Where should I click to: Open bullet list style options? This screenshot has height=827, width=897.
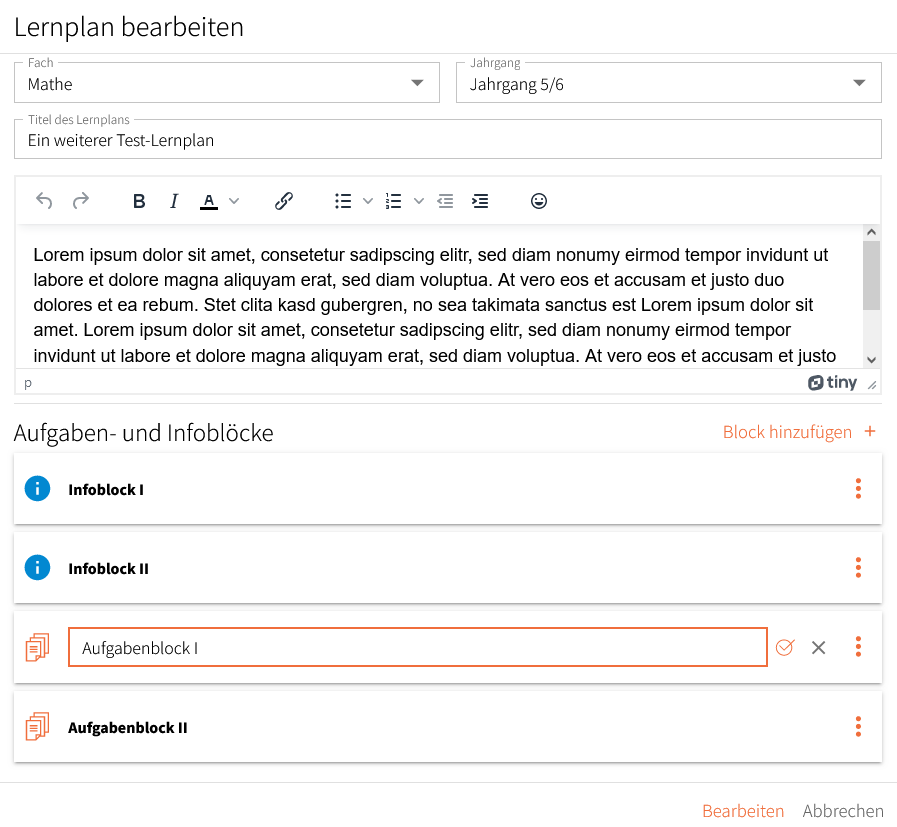coord(368,201)
